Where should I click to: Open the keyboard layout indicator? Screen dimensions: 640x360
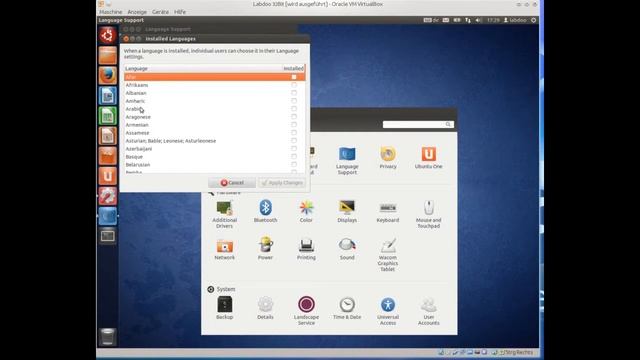point(431,20)
